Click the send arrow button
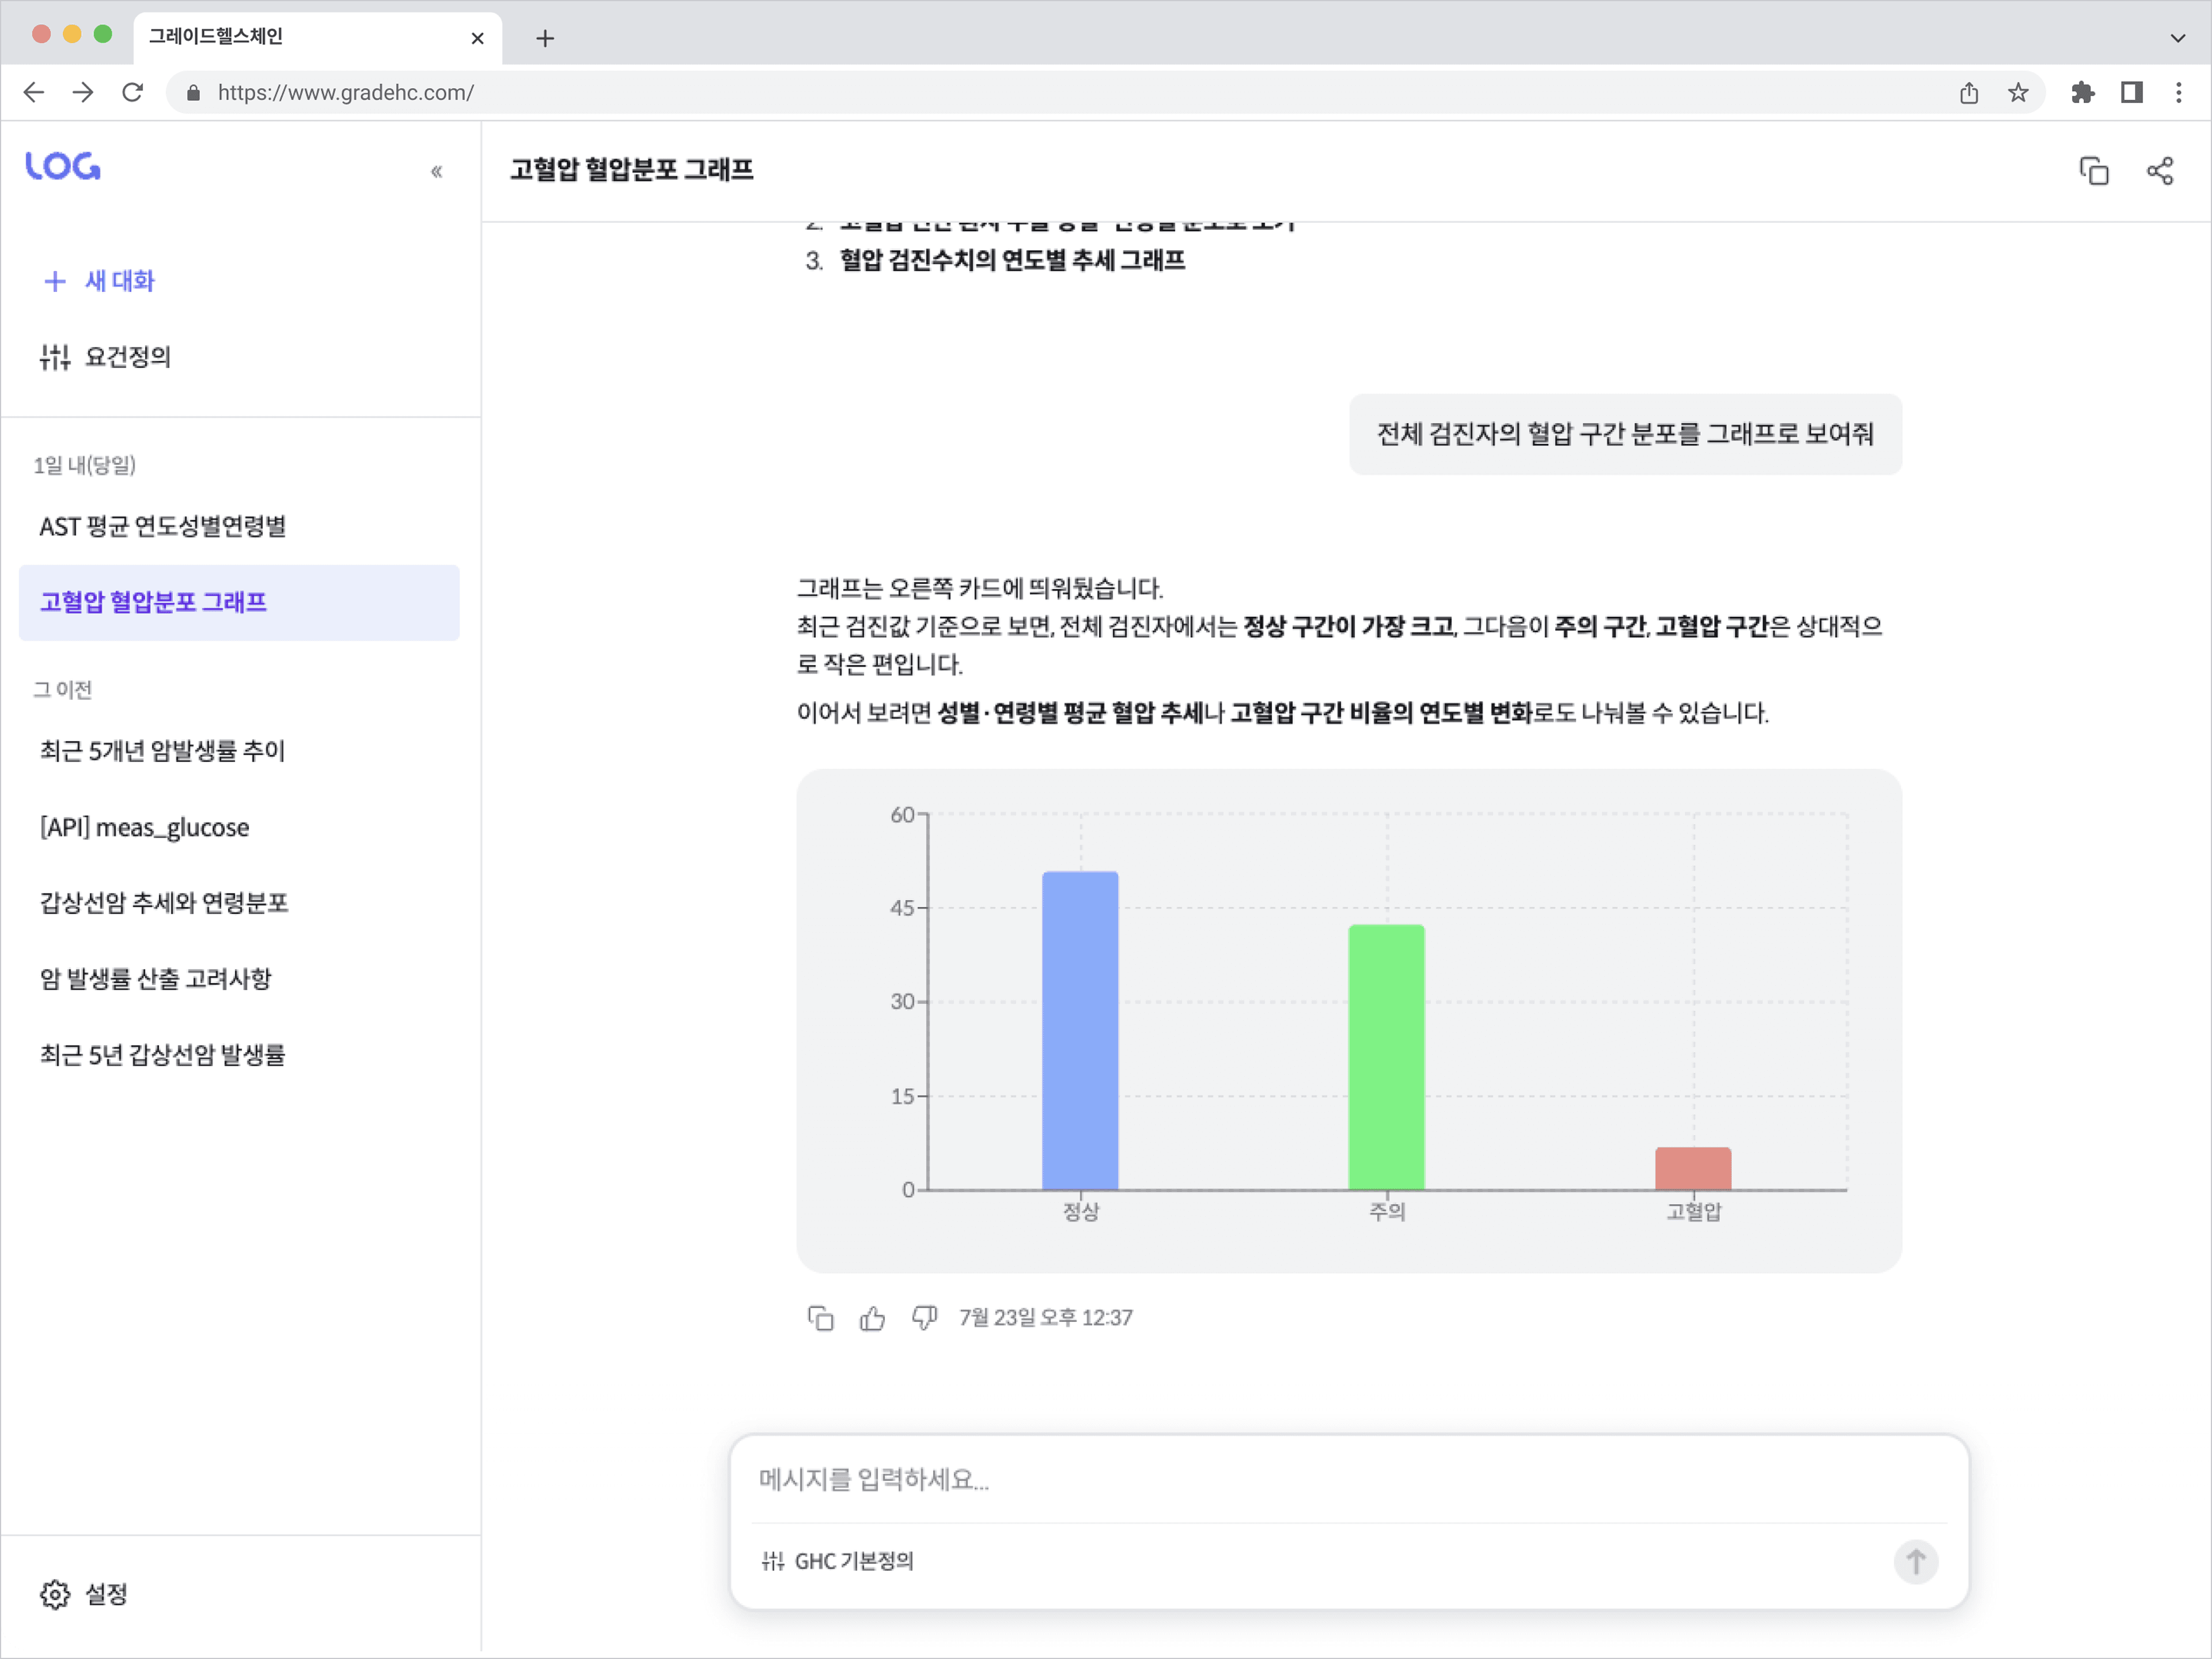 point(1916,1561)
